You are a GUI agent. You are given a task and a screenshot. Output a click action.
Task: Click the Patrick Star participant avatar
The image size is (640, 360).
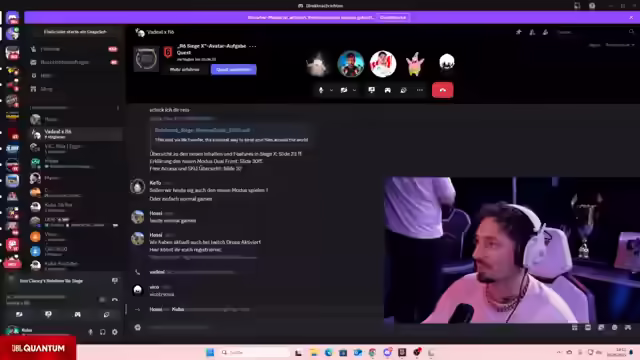(415, 64)
